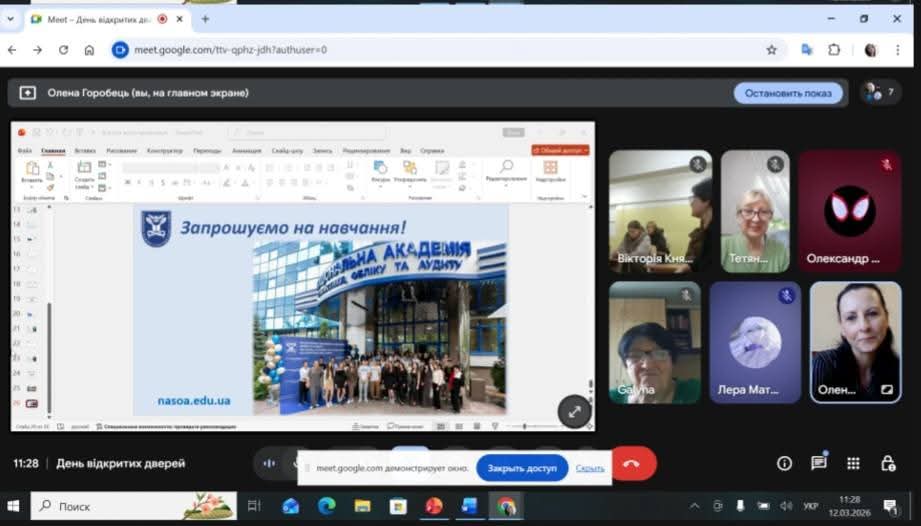
Task: Click the Скрыть link in sharing bar
Action: pyautogui.click(x=590, y=467)
